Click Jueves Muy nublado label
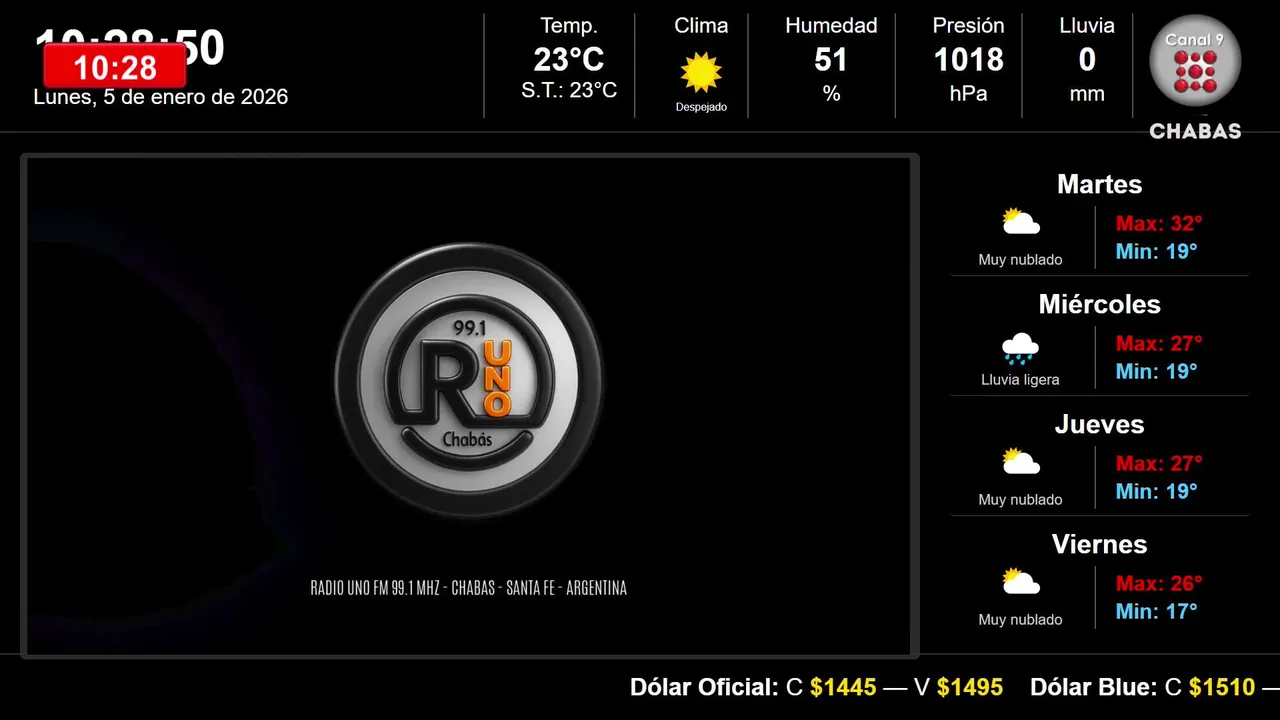Viewport: 1280px width, 720px height. click(1020, 500)
